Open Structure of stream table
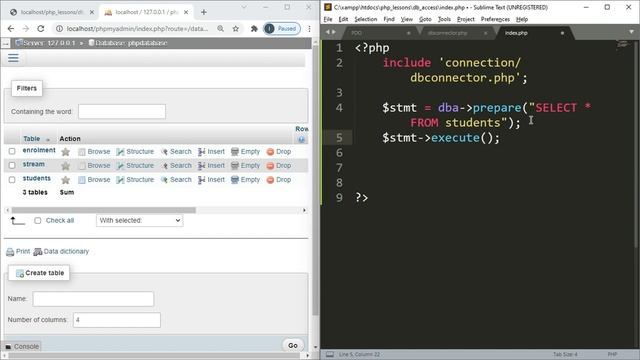The width and height of the screenshot is (640, 360). [135, 165]
